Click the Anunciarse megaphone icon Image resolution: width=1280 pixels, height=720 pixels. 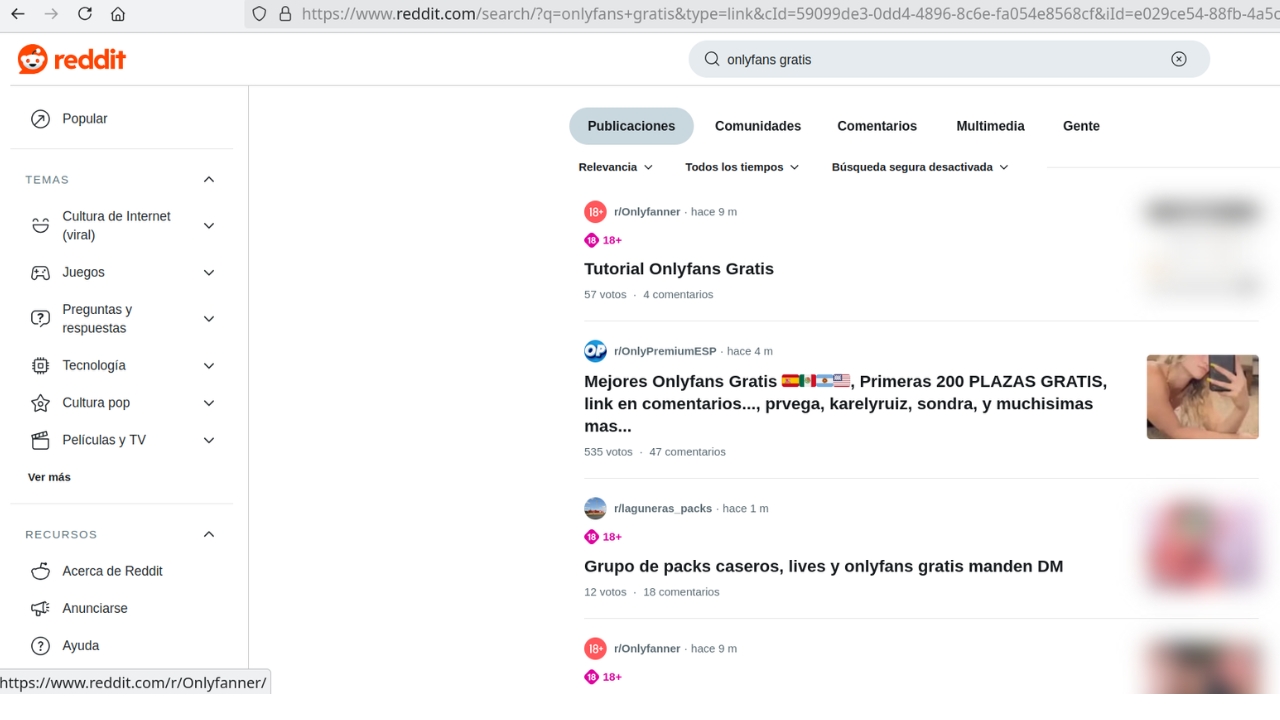click(x=40, y=608)
